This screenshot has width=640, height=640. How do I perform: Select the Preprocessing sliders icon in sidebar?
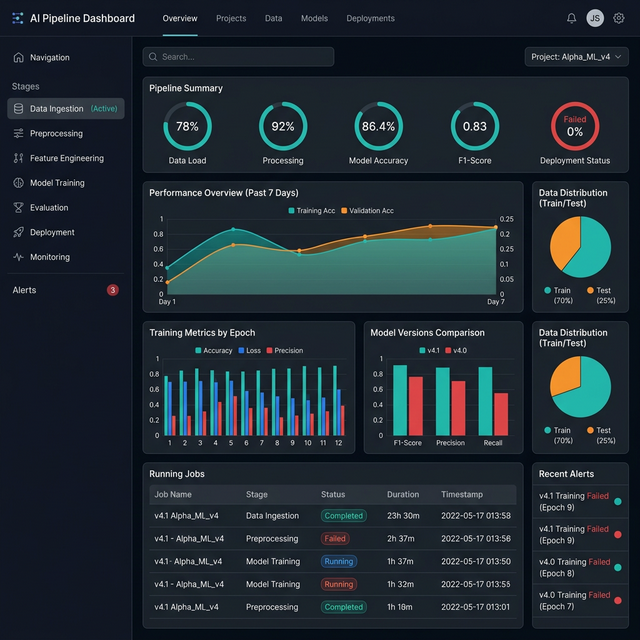point(19,133)
